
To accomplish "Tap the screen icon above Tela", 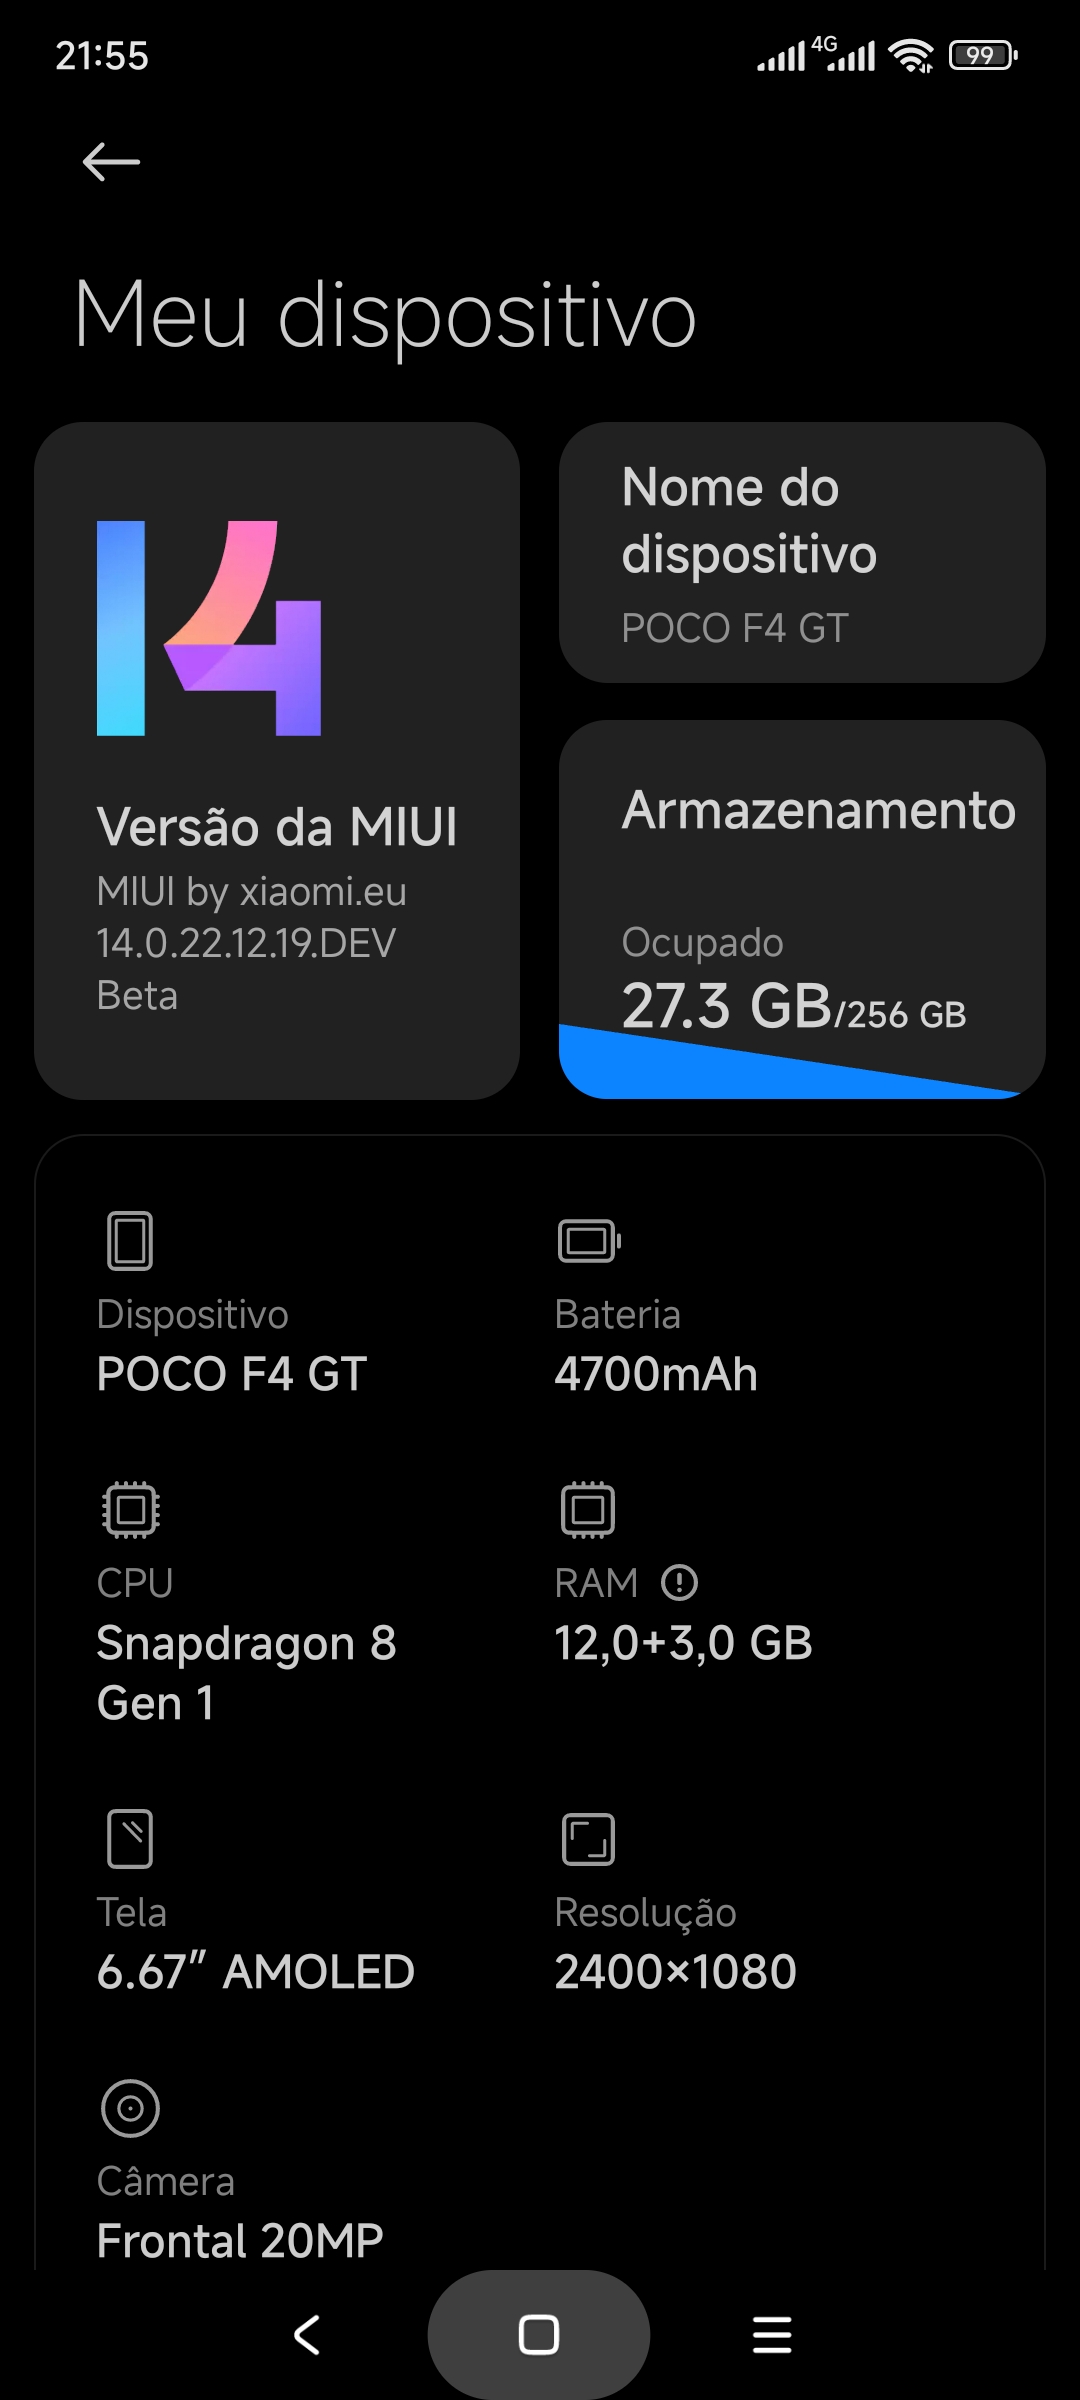I will (x=130, y=1838).
